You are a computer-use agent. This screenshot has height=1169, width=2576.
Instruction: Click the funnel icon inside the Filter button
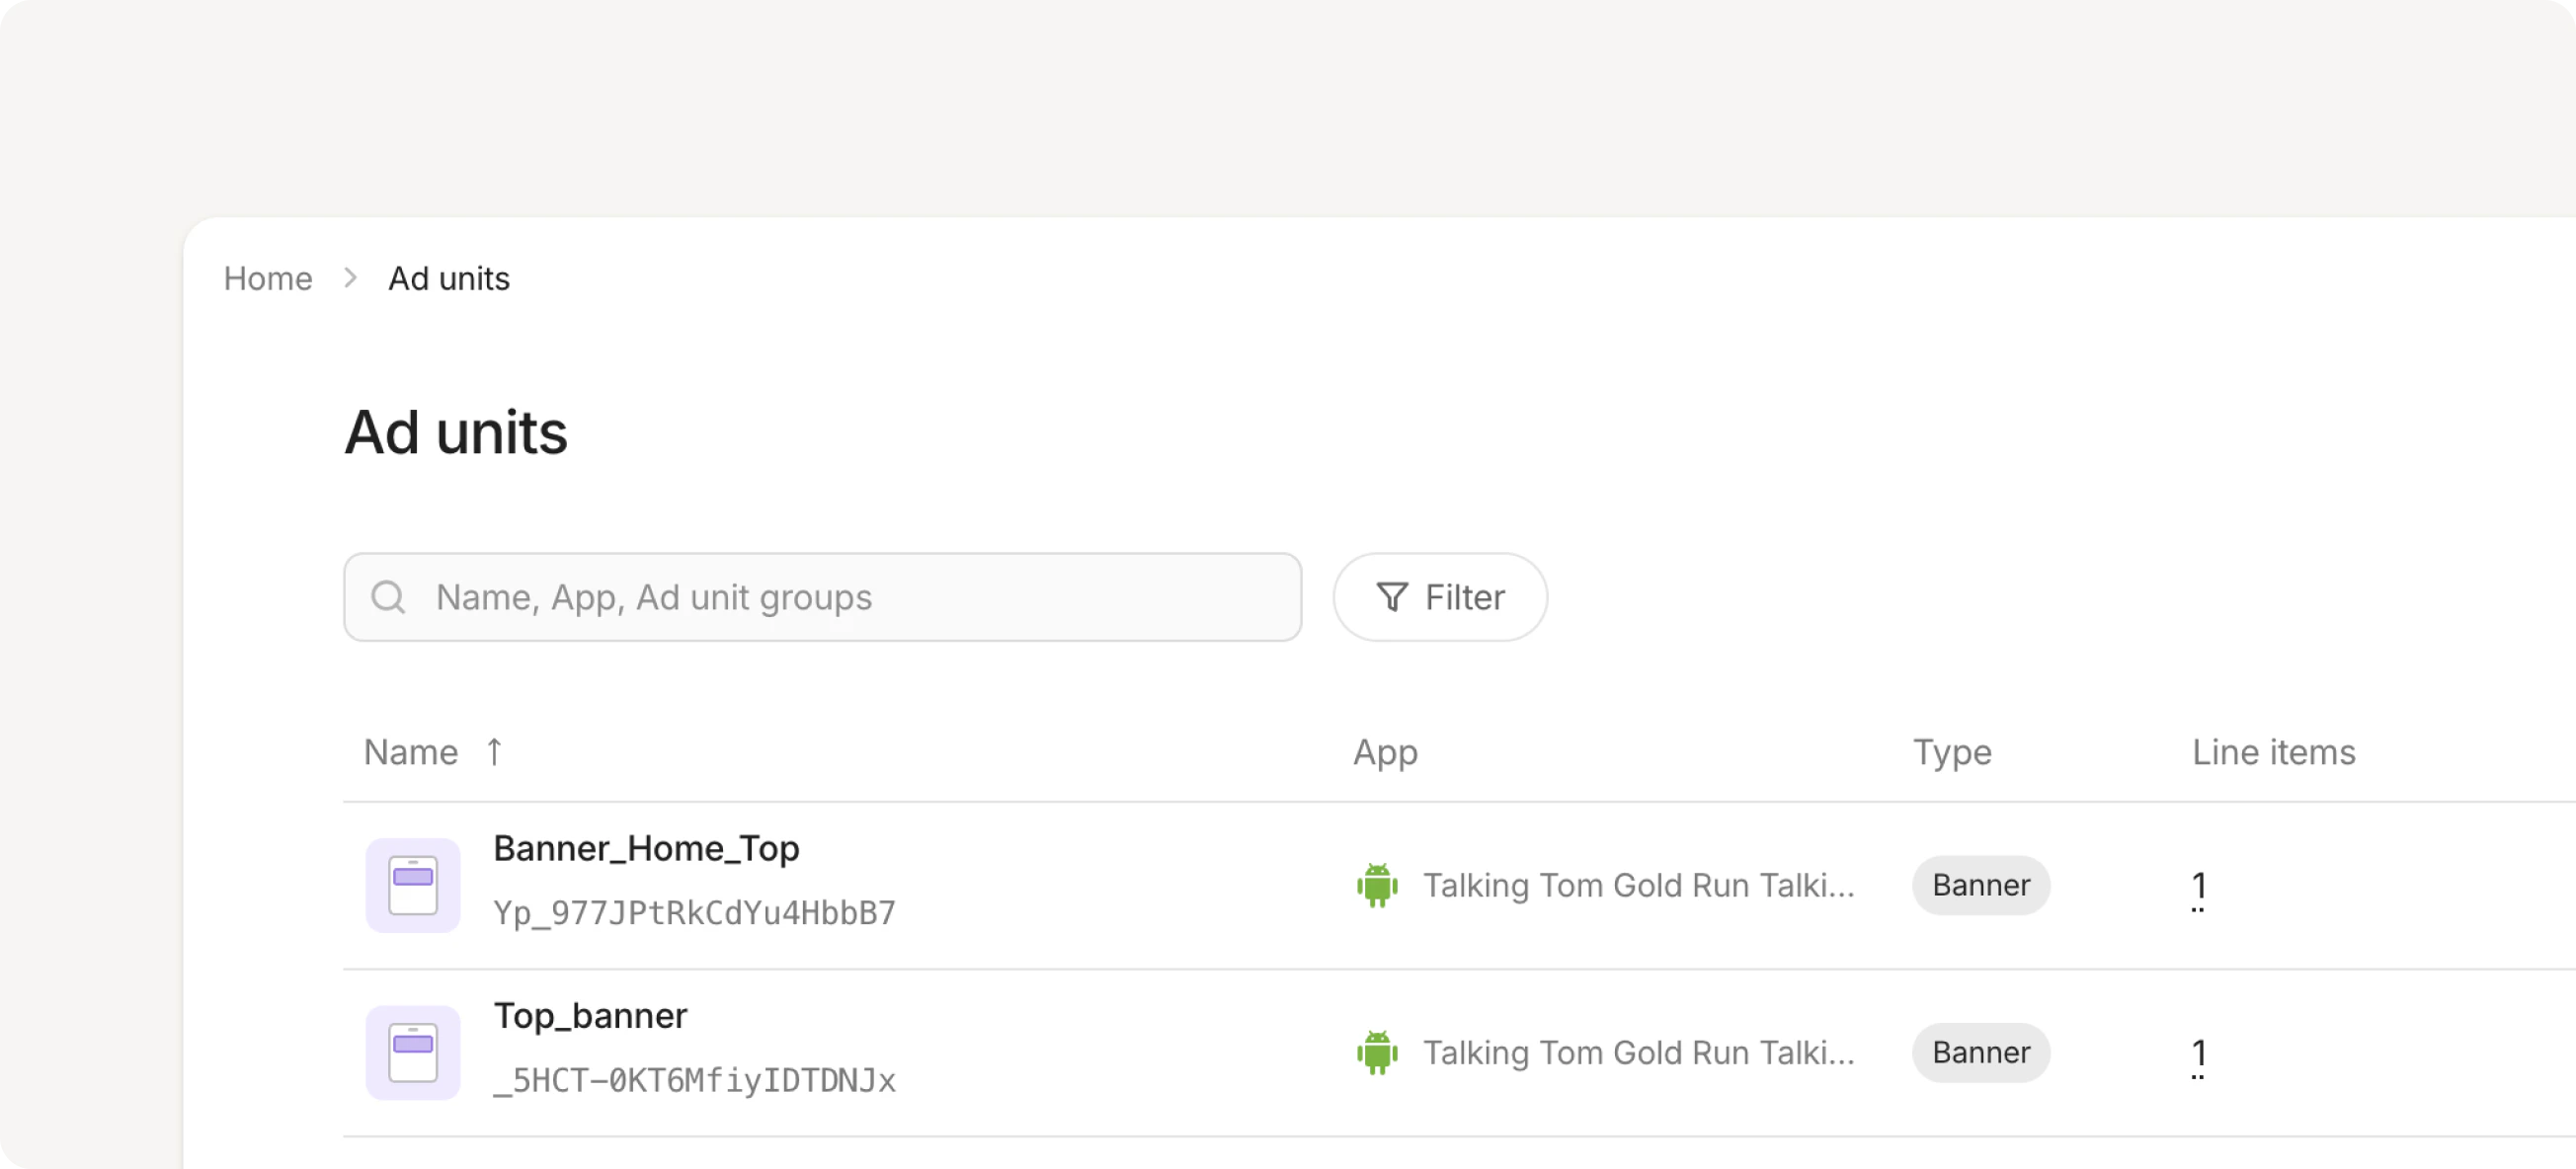point(1395,597)
